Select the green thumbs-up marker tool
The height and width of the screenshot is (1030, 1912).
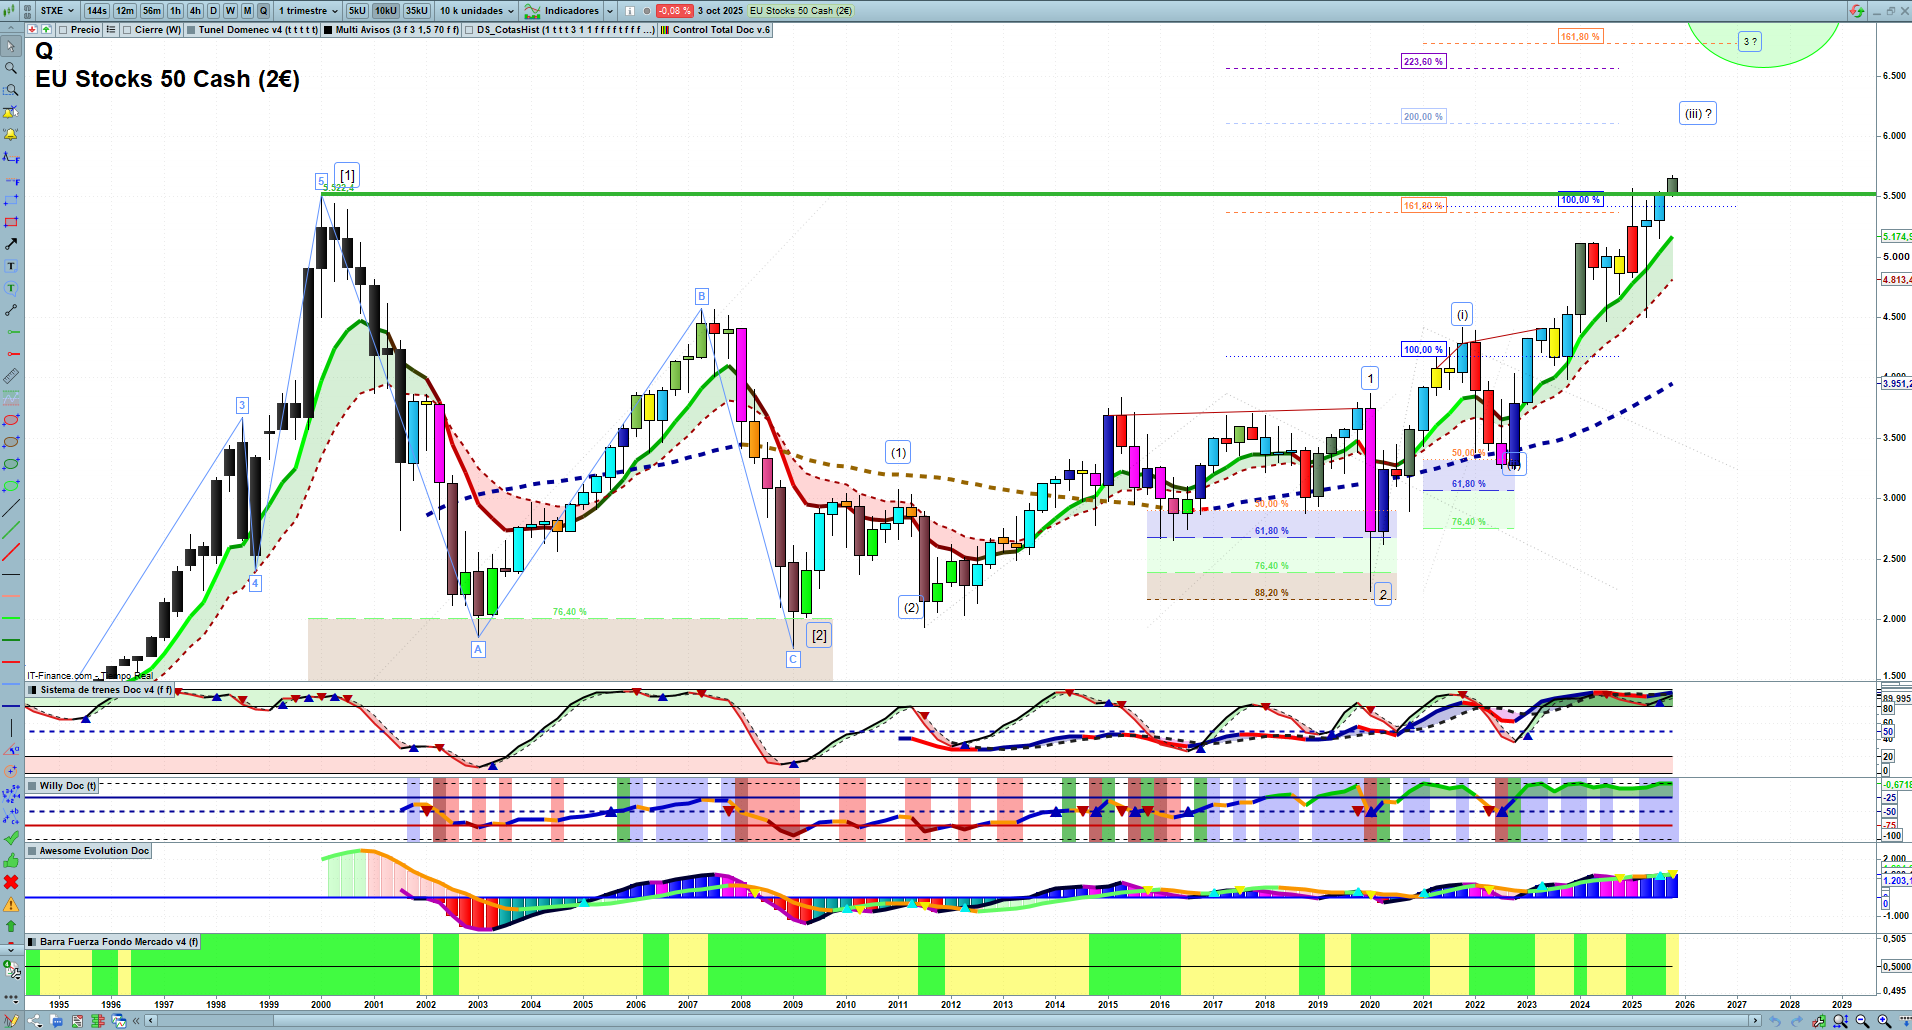click(x=11, y=860)
